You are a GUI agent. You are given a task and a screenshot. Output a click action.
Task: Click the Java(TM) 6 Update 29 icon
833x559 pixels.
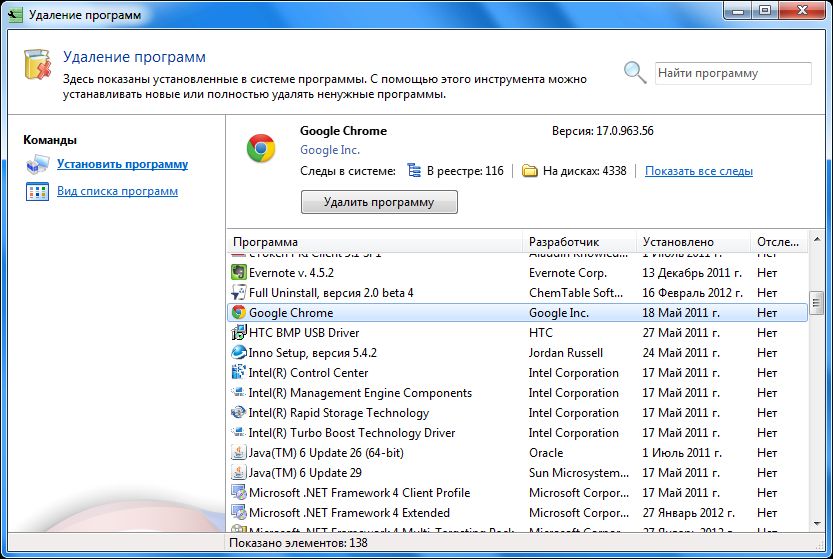(x=239, y=473)
